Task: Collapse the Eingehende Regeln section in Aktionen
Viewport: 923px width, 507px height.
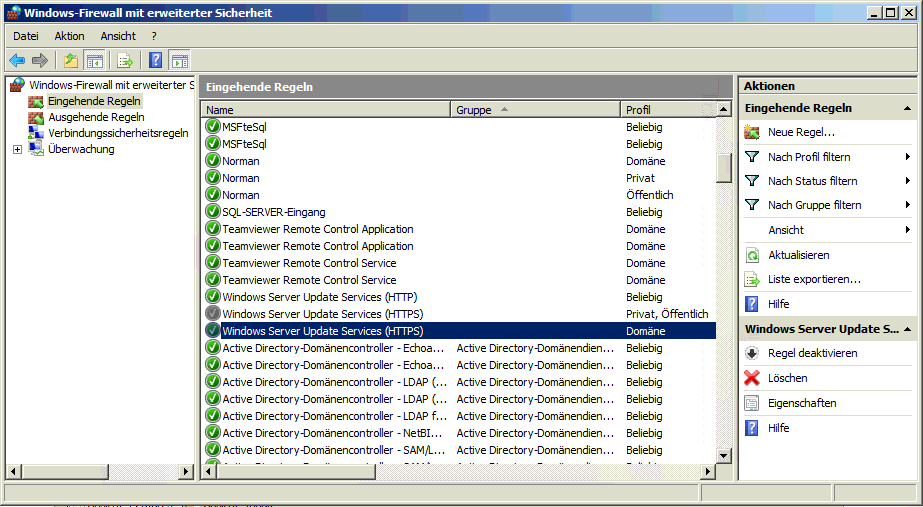Action: pos(907,108)
